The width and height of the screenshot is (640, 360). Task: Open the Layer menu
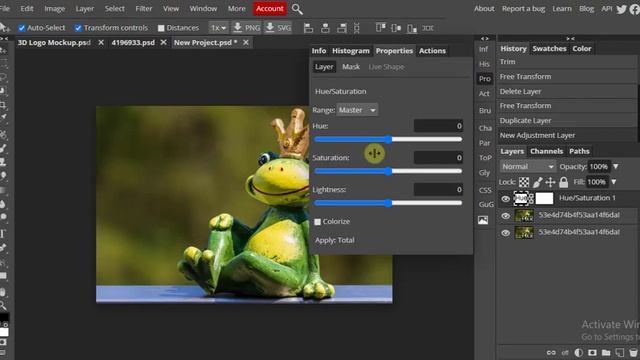point(84,9)
